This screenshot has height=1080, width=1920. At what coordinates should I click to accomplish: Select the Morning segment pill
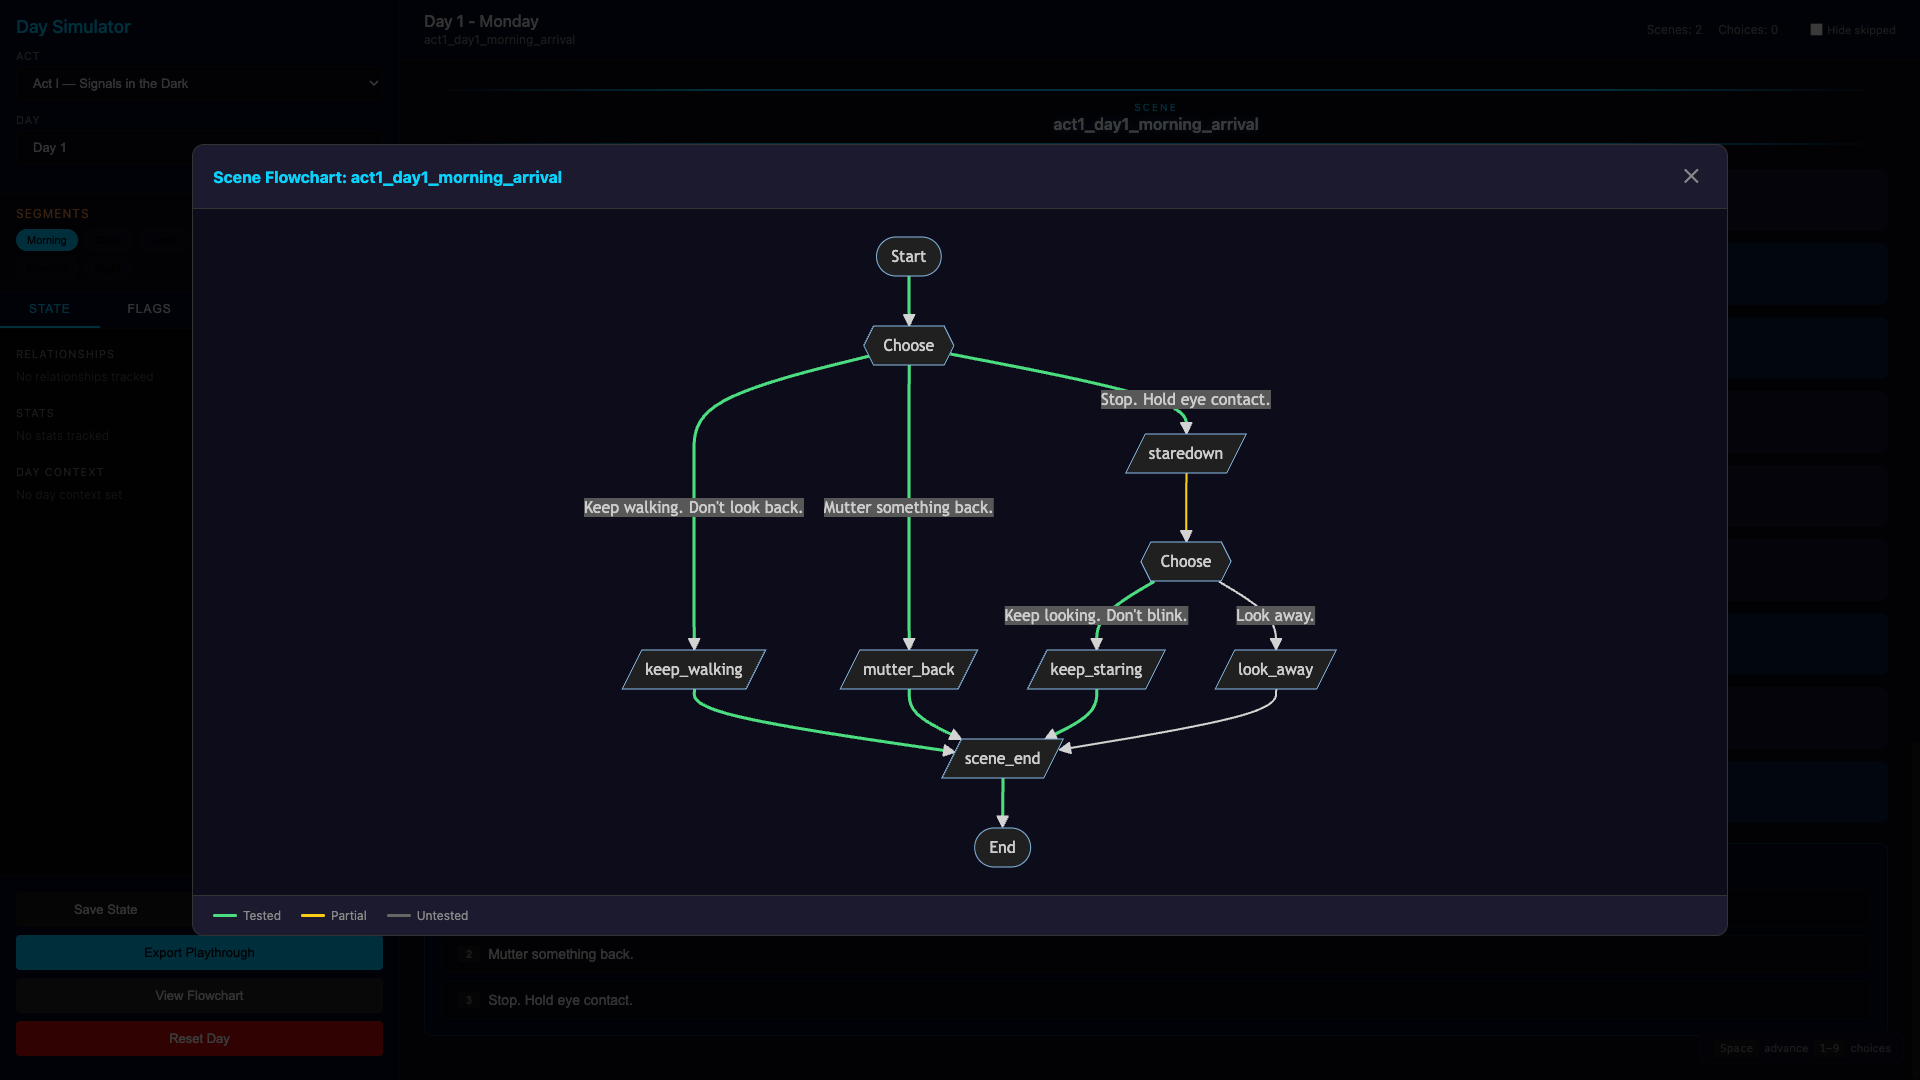tap(46, 241)
